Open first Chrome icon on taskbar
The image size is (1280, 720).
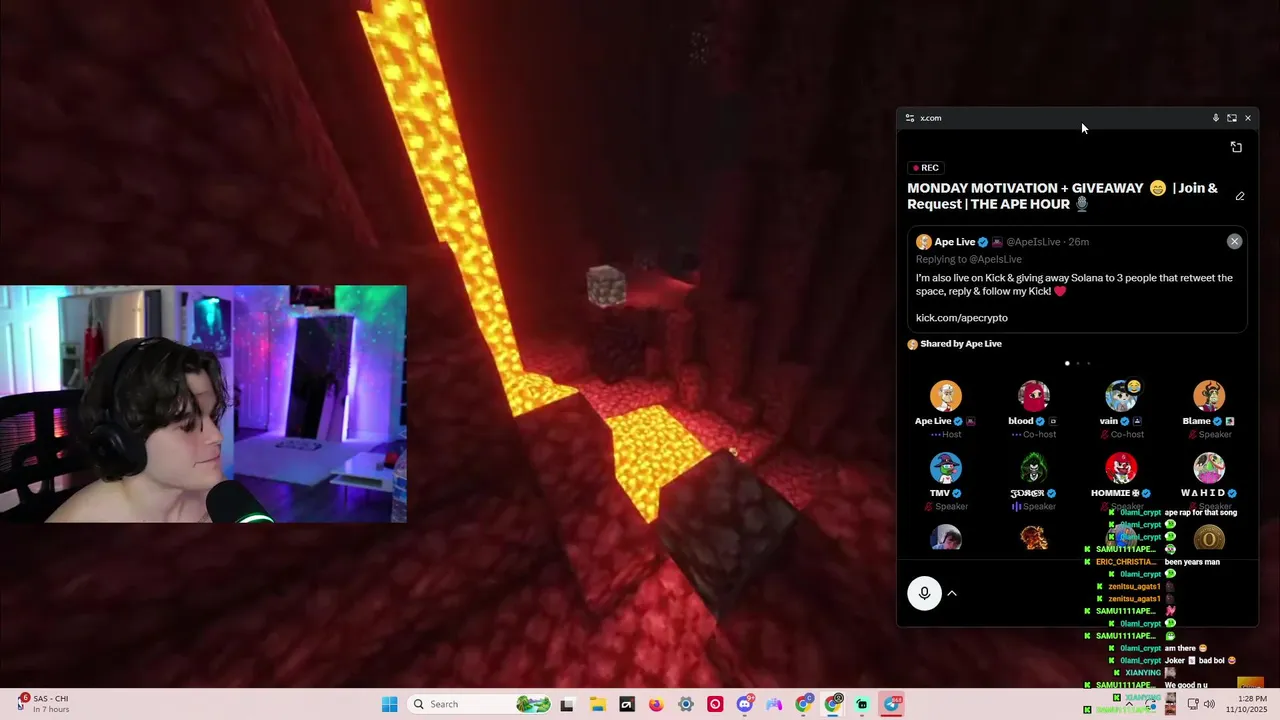click(803, 704)
